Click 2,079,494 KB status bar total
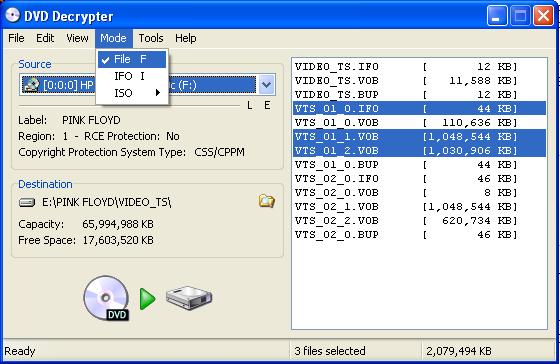Screen dimensions: 560x364 click(459, 351)
